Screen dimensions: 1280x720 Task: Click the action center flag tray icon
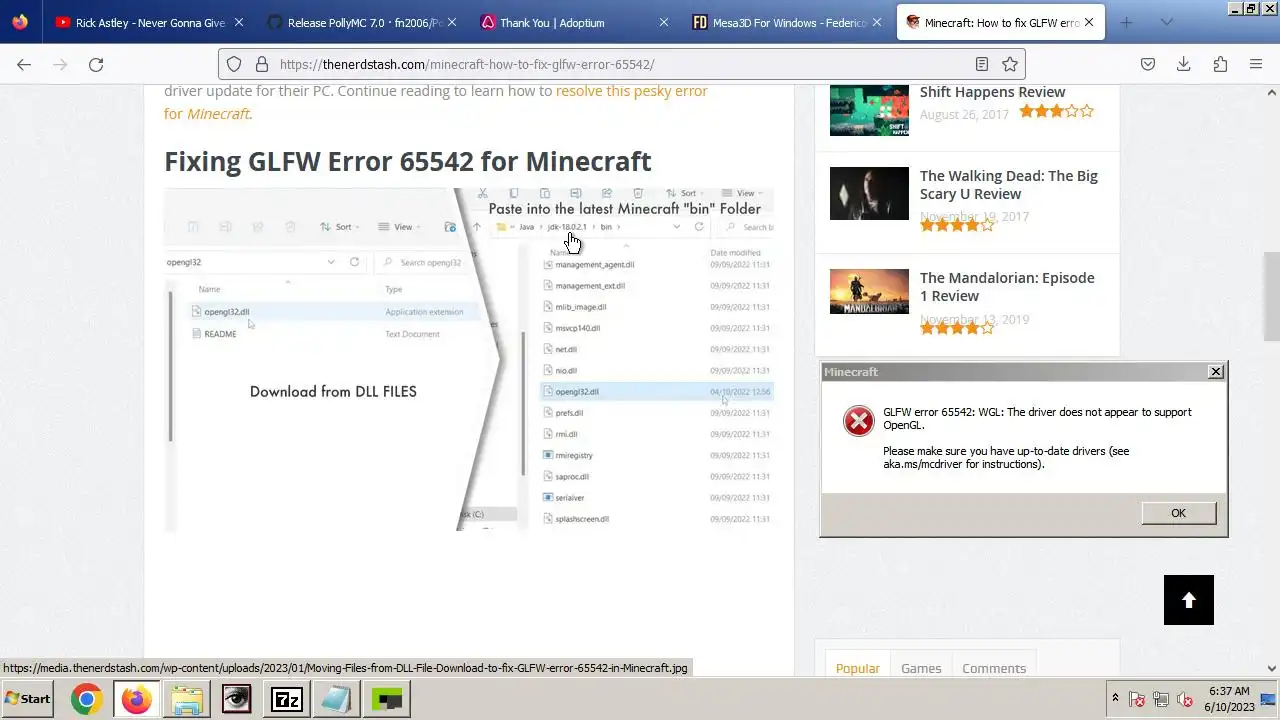1137,700
